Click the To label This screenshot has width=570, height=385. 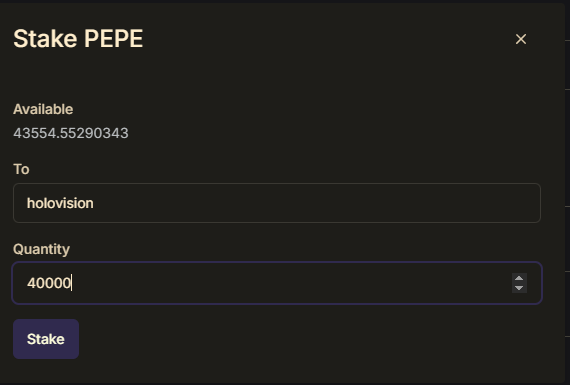tap(21, 169)
